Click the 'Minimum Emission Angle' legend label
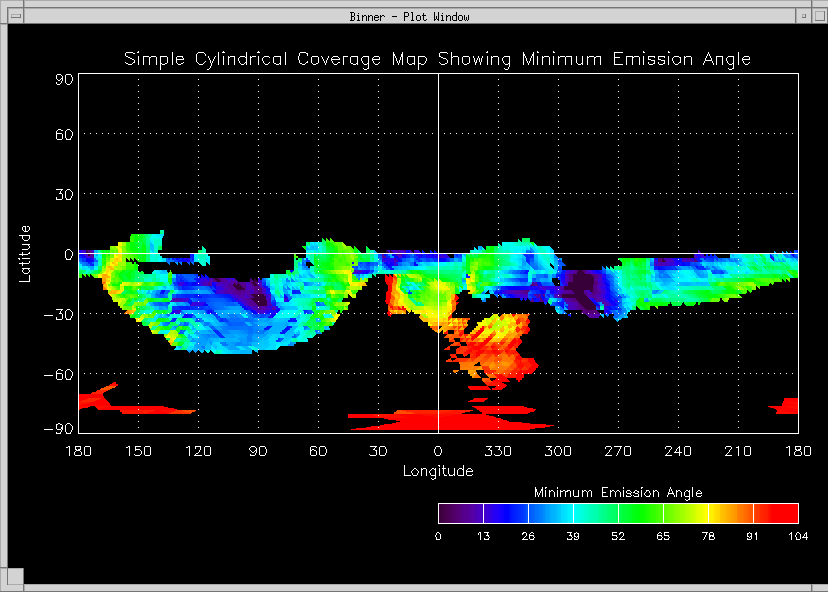The height and width of the screenshot is (592, 828). 618,493
